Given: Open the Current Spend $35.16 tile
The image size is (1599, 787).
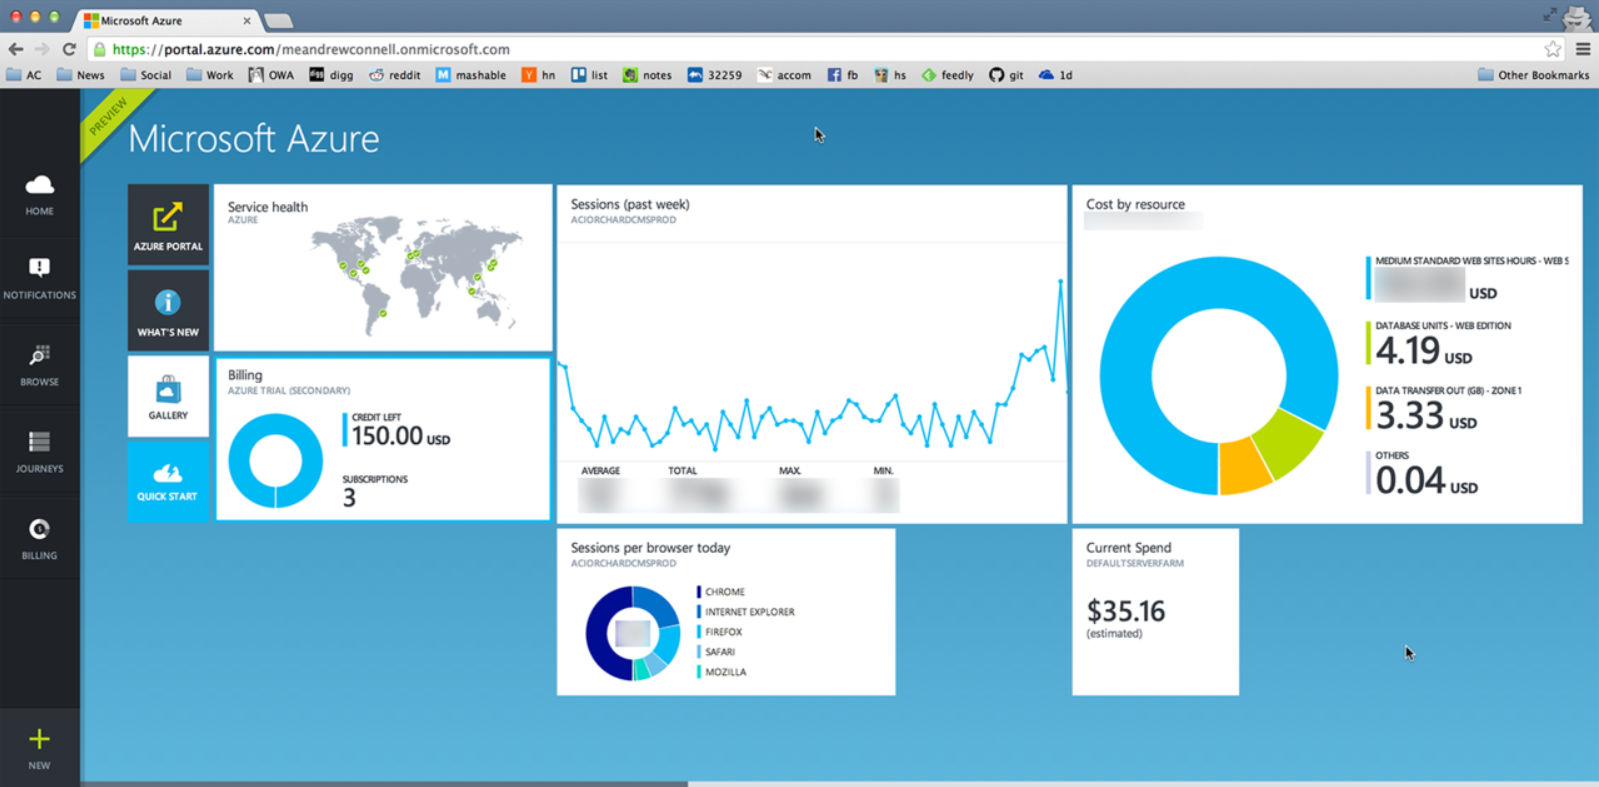Looking at the screenshot, I should (1155, 611).
